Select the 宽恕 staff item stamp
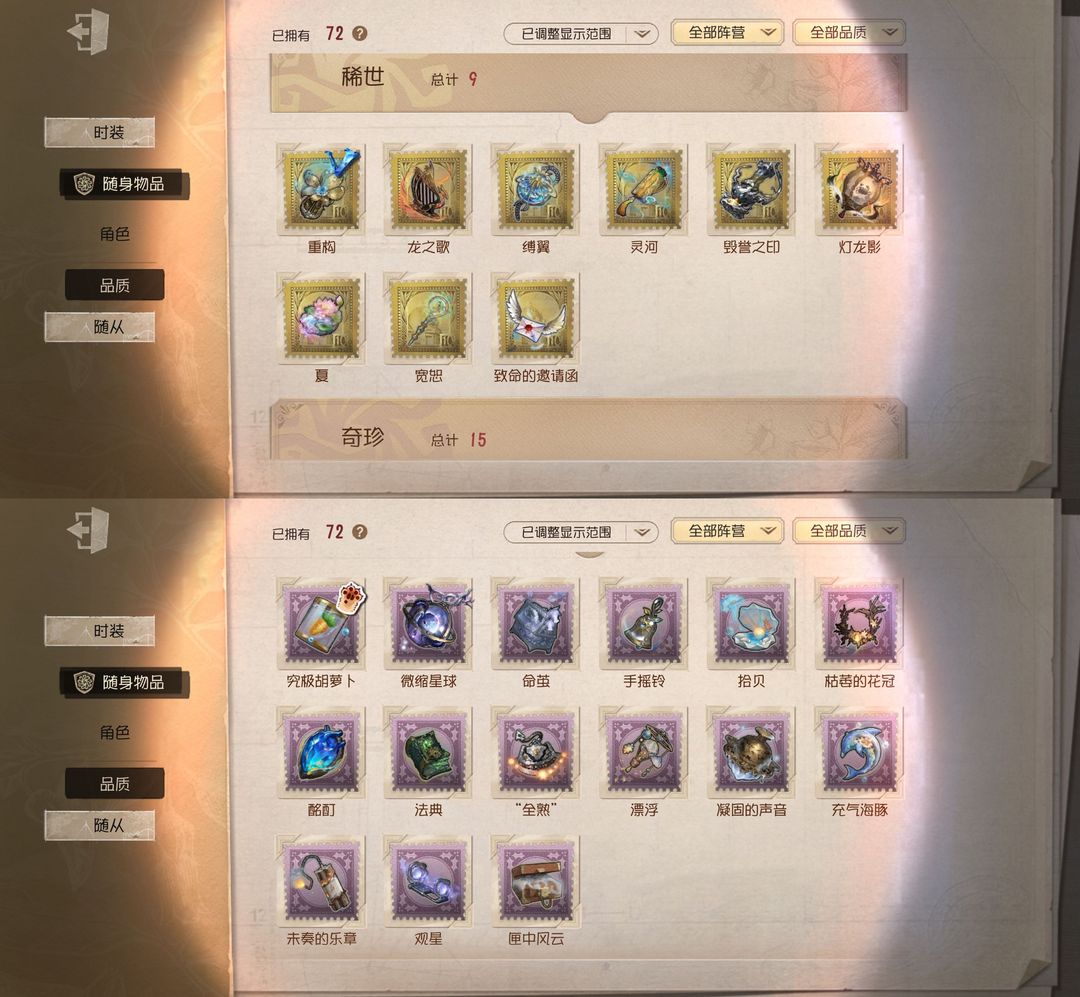 tap(428, 319)
